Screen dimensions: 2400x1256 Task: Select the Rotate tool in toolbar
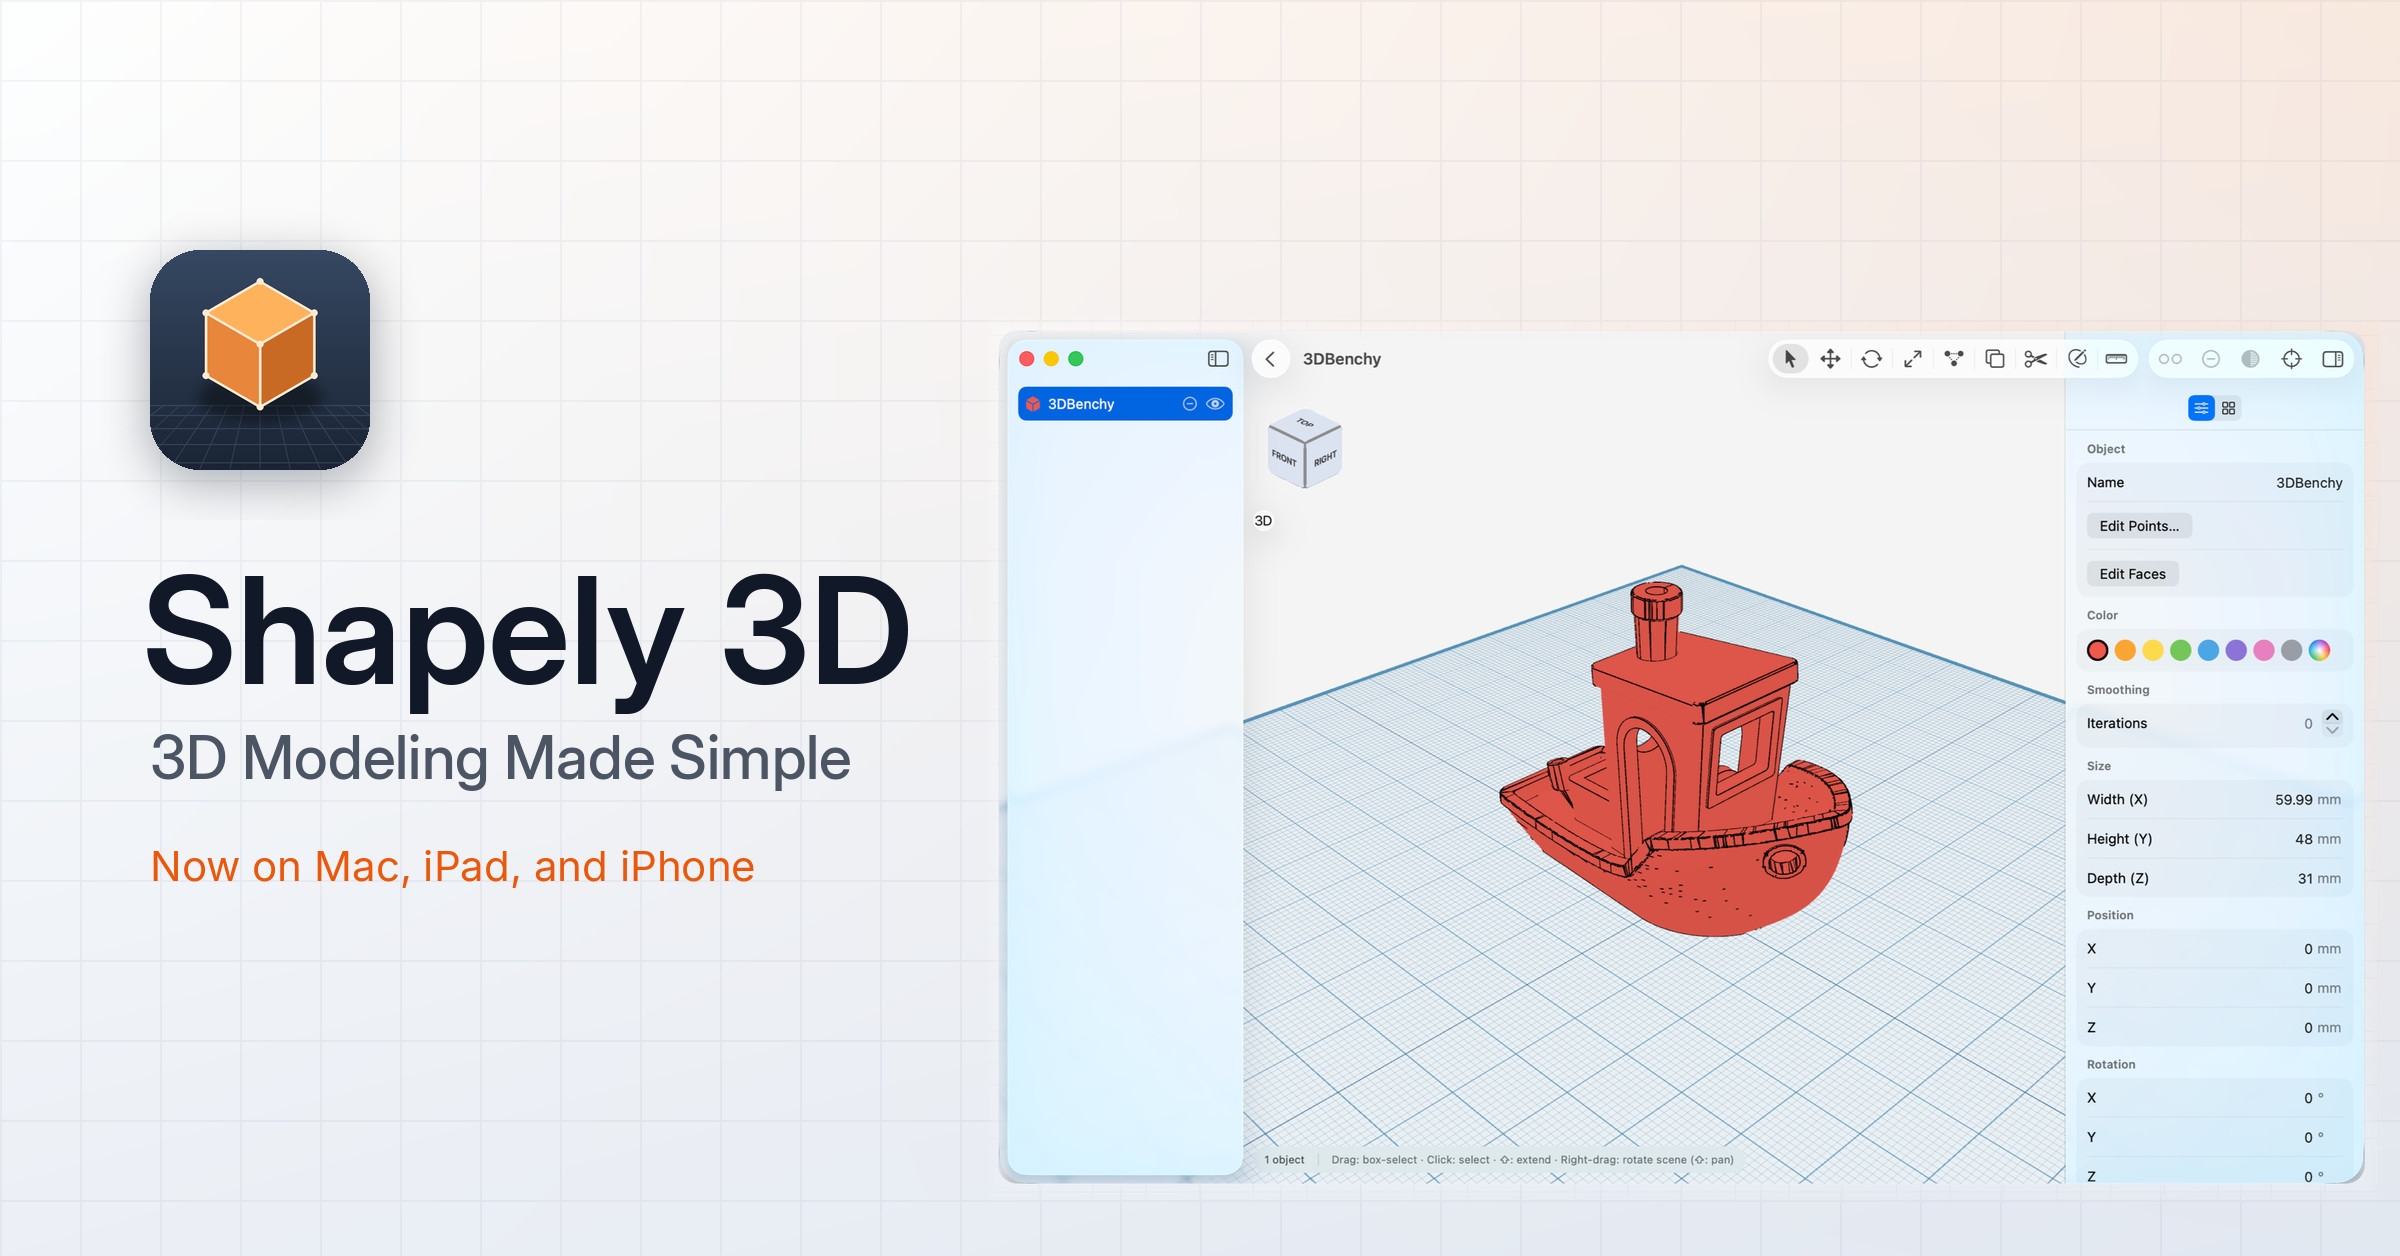(x=1872, y=359)
